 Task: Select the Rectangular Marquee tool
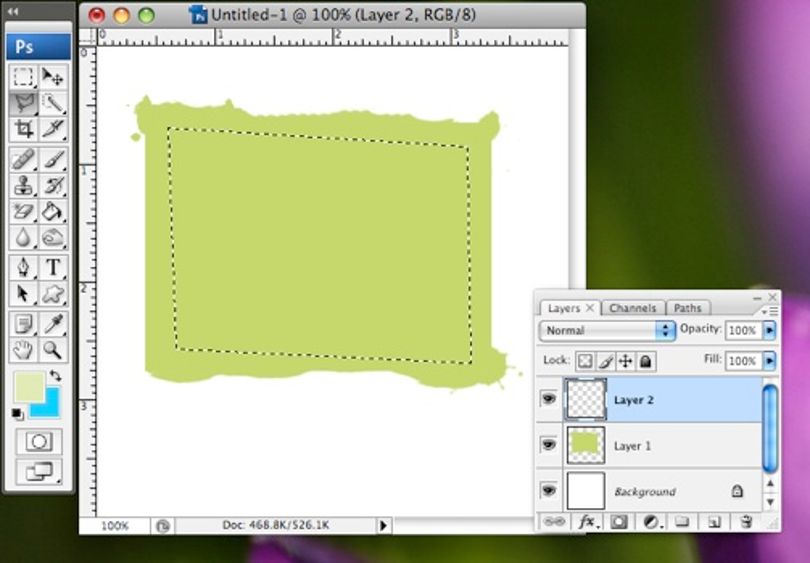click(23, 76)
